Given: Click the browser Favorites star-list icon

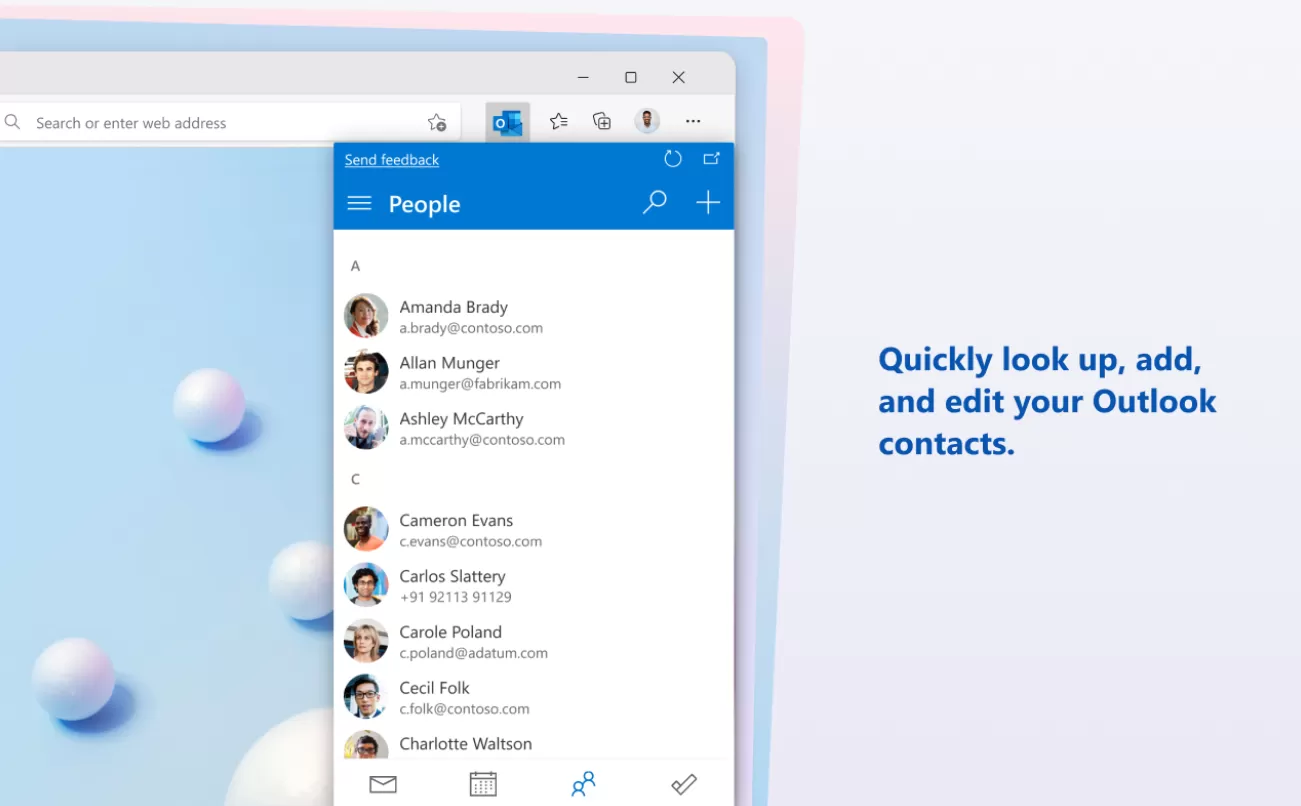Looking at the screenshot, I should [559, 121].
